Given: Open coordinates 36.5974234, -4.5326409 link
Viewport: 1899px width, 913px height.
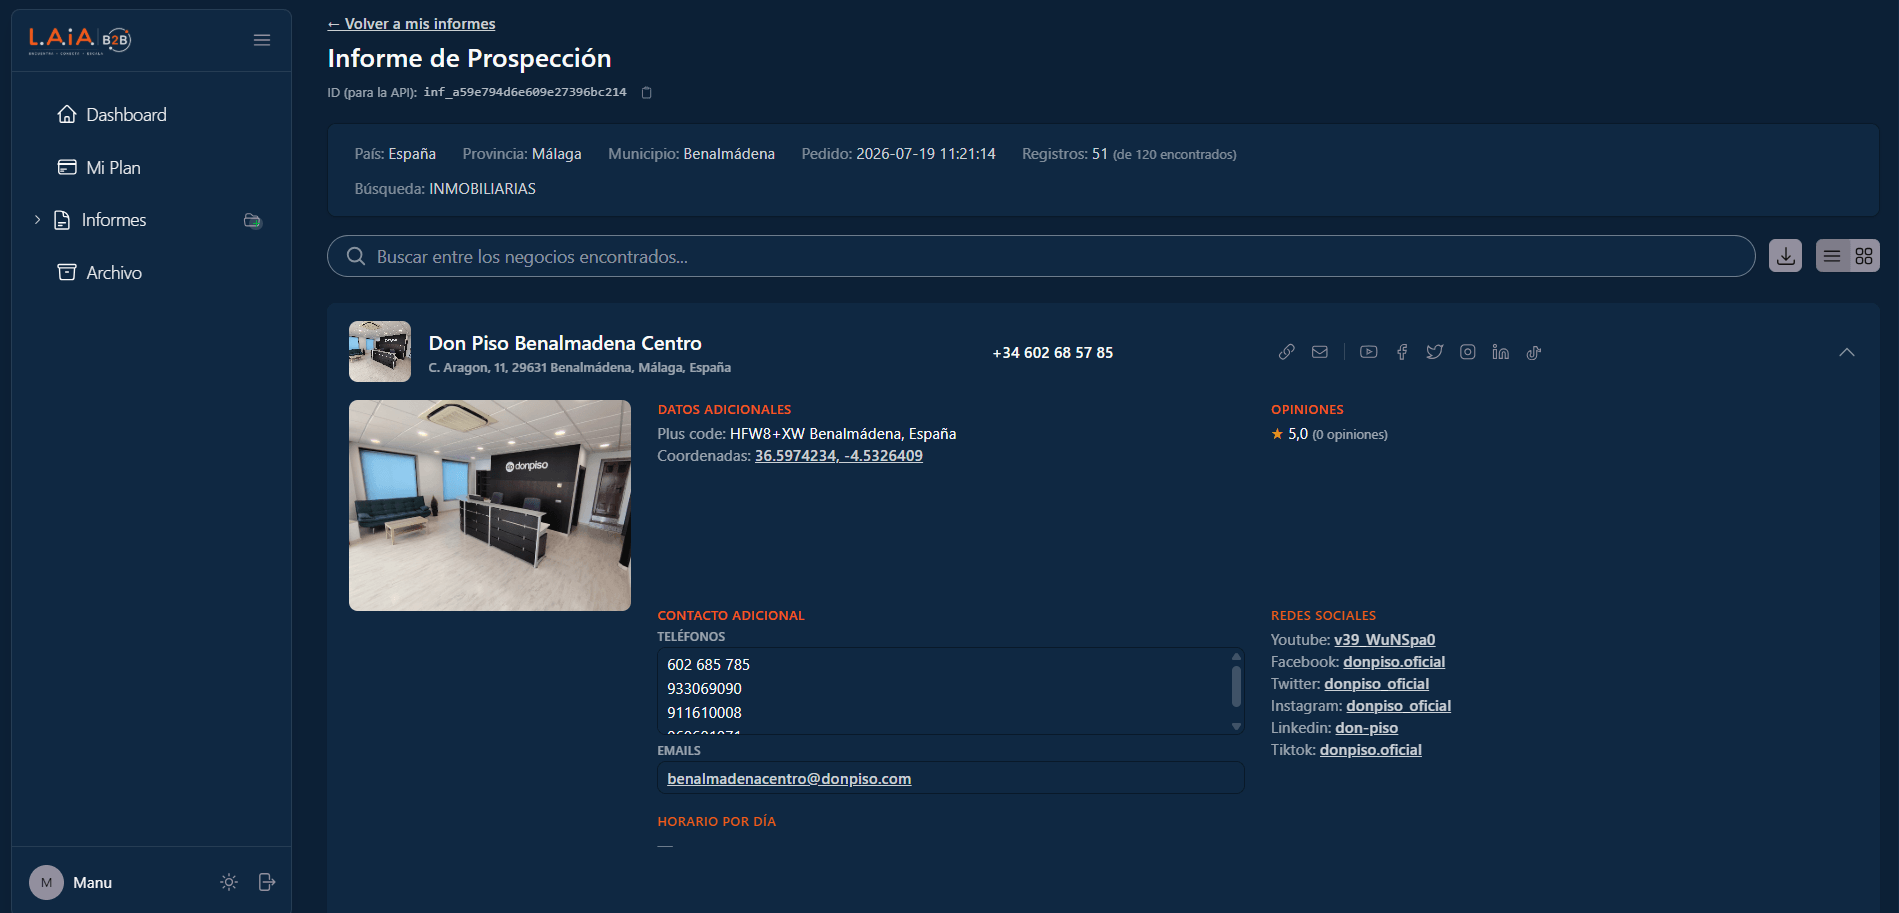Looking at the screenshot, I should coord(839,456).
